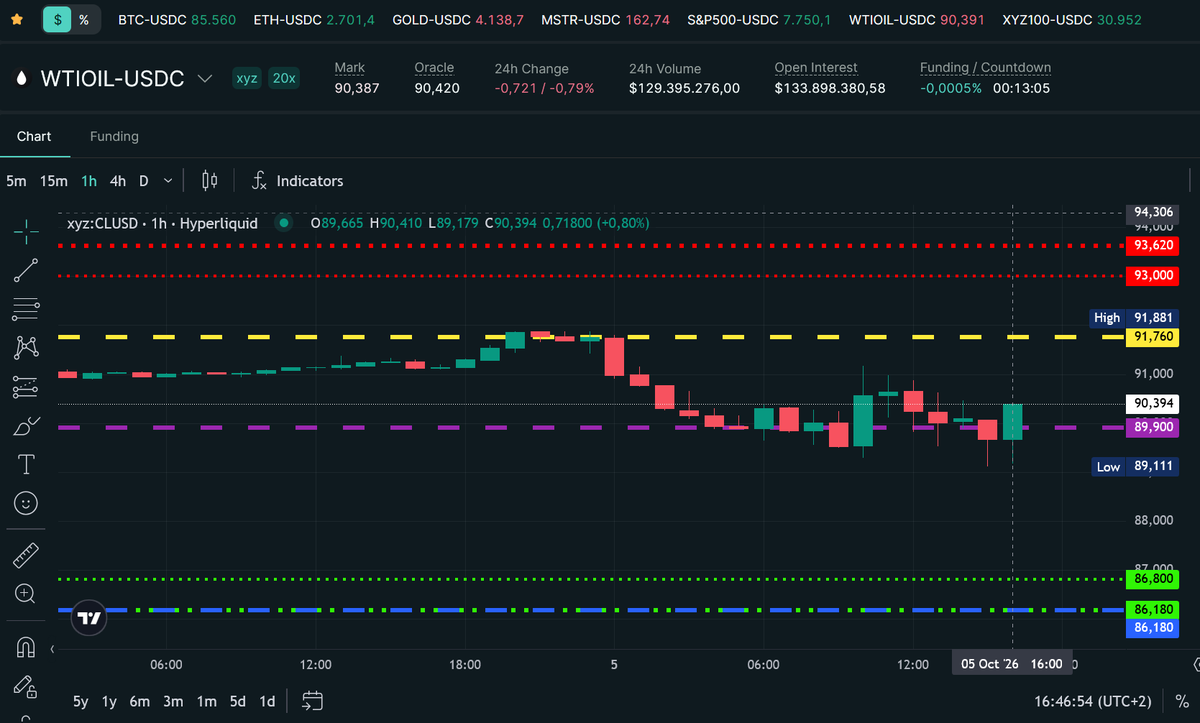Viewport: 1200px width, 723px height.
Task: Click the Oracle price label
Action: (x=434, y=68)
